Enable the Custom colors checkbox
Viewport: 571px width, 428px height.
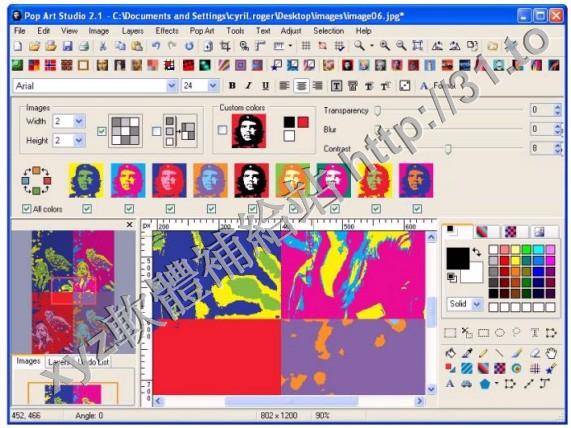click(x=222, y=130)
